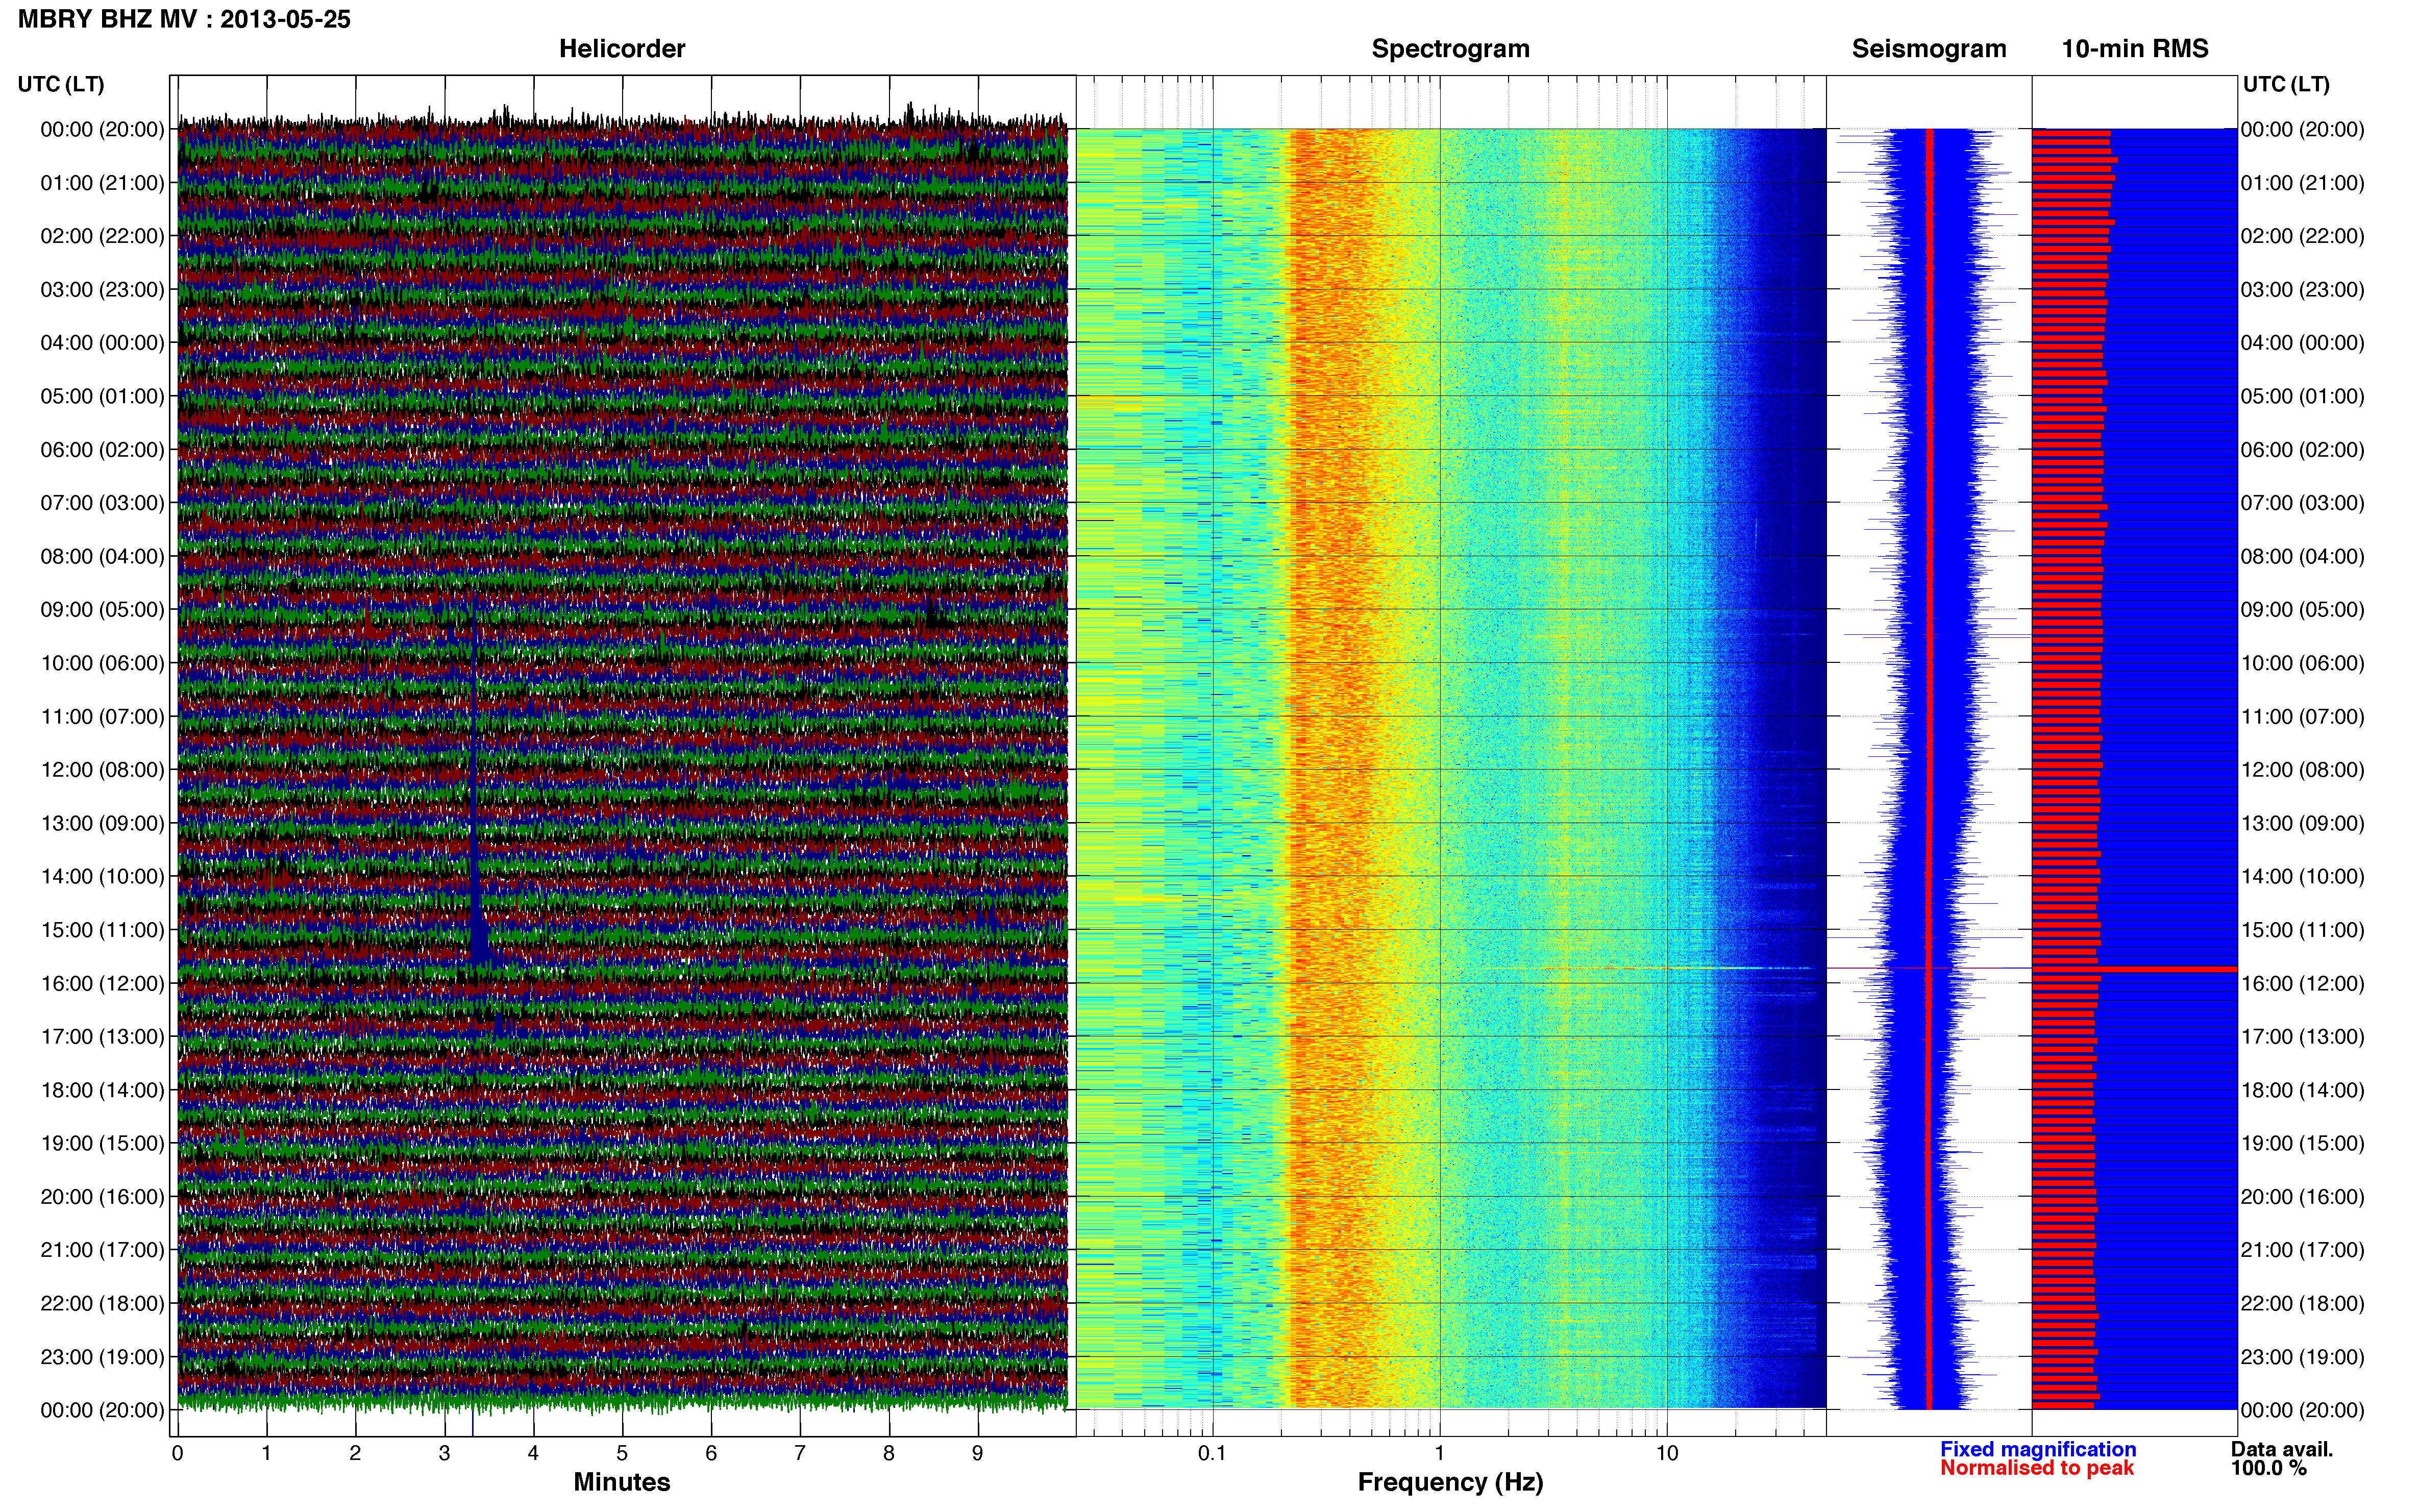
Task: Click the left '20:00 (16:00)' time label
Action: (x=102, y=1197)
